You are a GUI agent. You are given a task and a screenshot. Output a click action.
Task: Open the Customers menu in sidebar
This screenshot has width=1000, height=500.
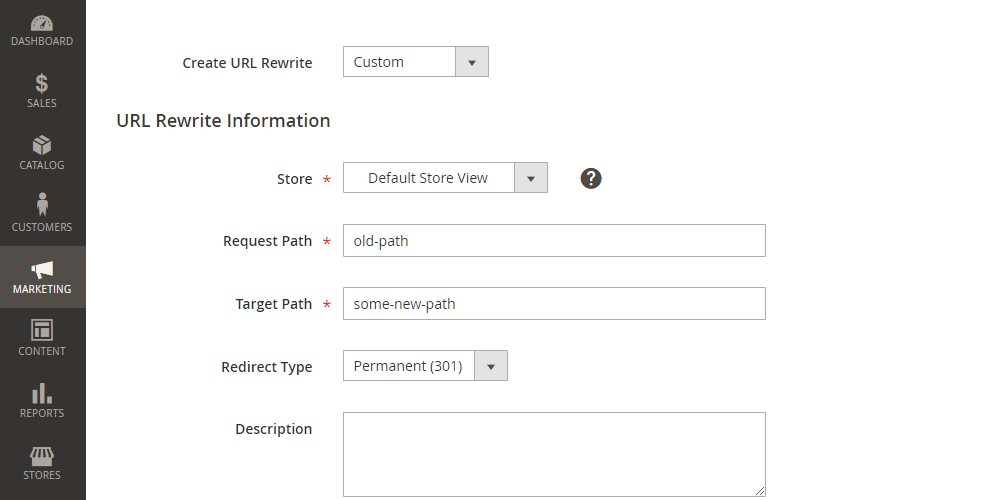coord(42,214)
